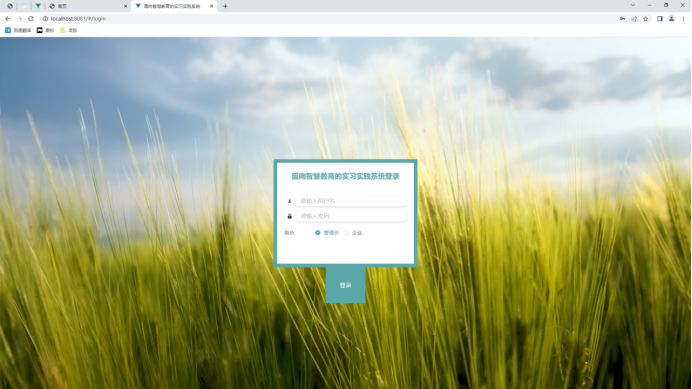Screen dimensions: 692x389
Task: Expand the tab search chevron
Action: 633,5
